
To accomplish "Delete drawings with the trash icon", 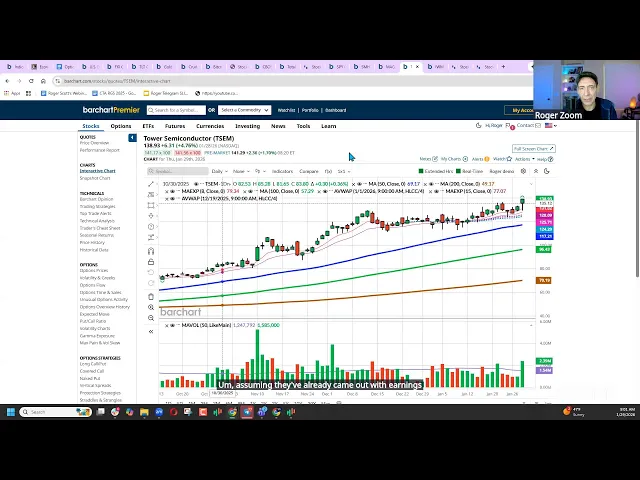I will pos(151,297).
